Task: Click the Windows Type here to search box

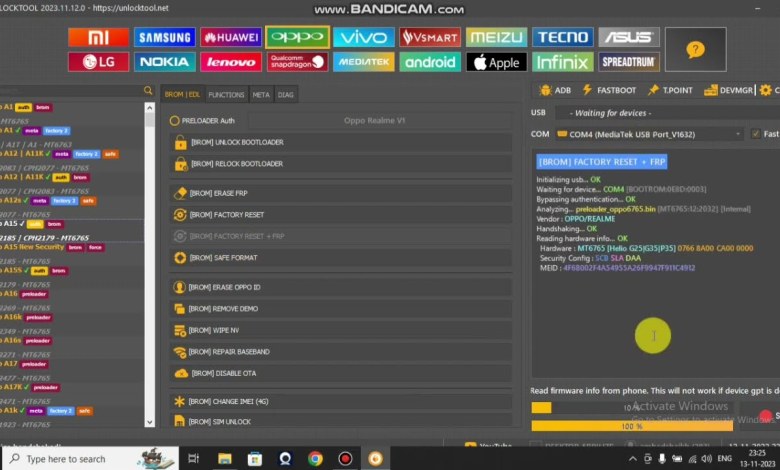Action: point(91,459)
